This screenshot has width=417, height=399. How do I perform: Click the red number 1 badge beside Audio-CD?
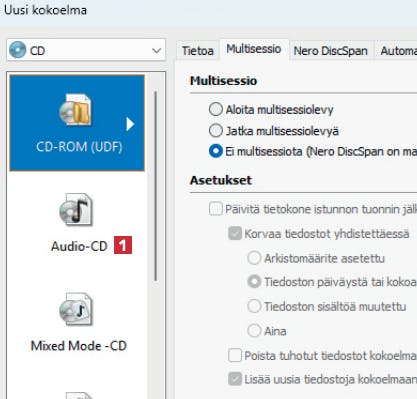point(123,245)
